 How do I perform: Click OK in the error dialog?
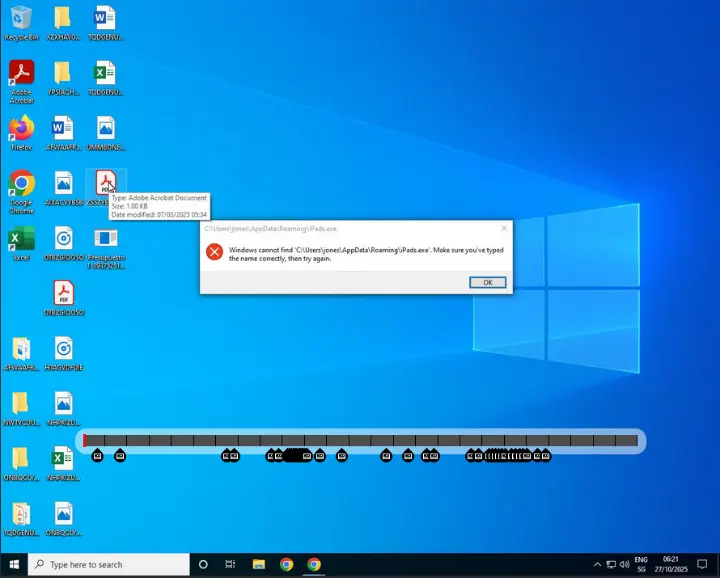[487, 282]
